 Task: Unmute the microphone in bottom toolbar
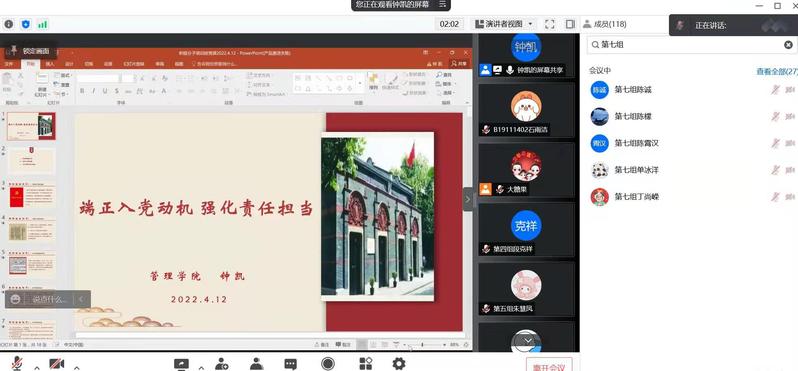(x=17, y=363)
